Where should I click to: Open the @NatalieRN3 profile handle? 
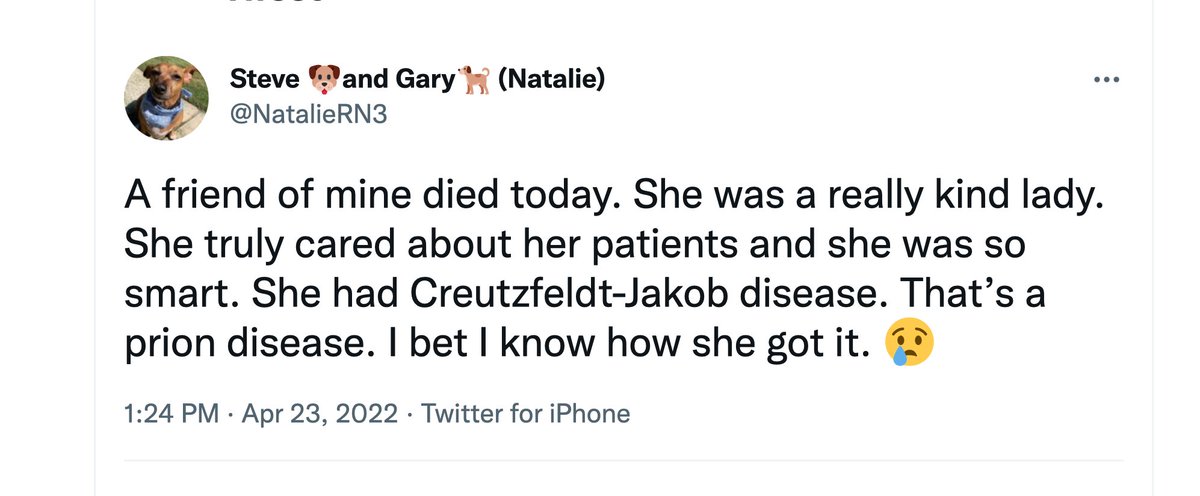point(308,115)
